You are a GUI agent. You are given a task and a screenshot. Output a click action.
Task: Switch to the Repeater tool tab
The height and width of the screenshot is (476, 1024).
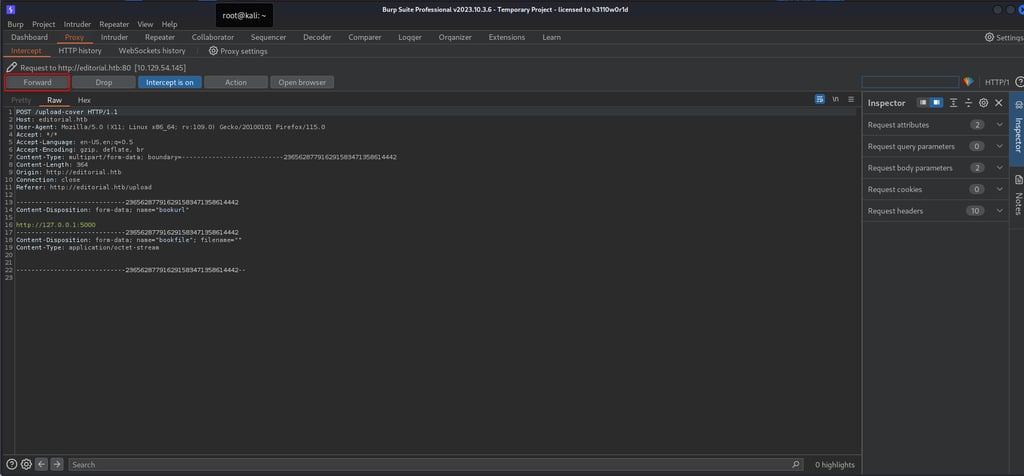(159, 37)
